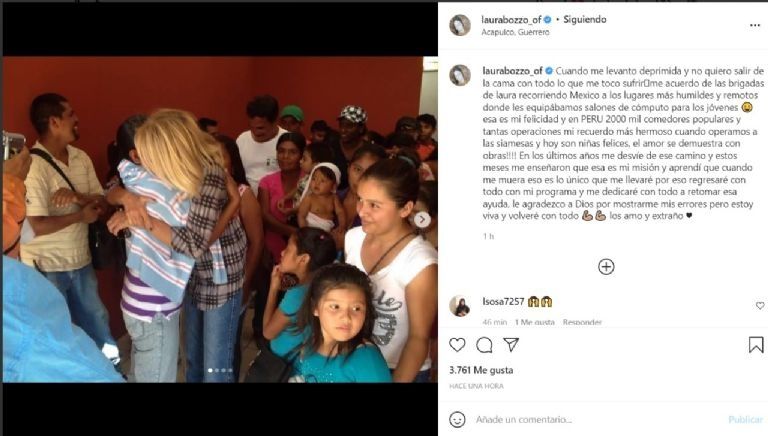Like the post with the heart icon

(457, 345)
